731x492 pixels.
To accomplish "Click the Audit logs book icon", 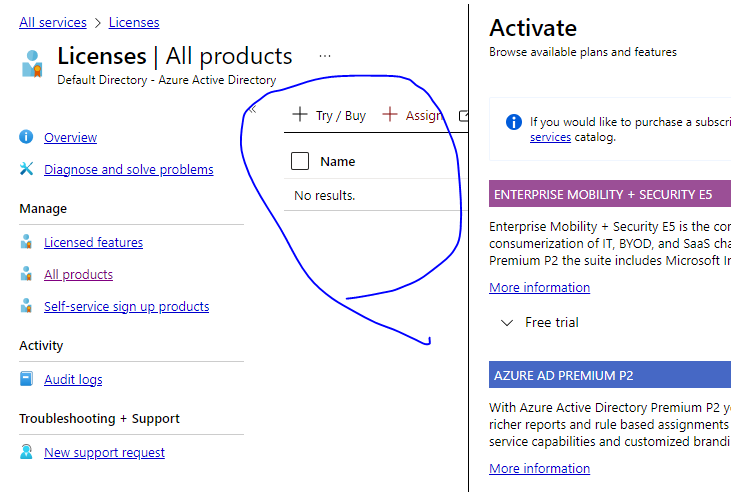I will 27,379.
